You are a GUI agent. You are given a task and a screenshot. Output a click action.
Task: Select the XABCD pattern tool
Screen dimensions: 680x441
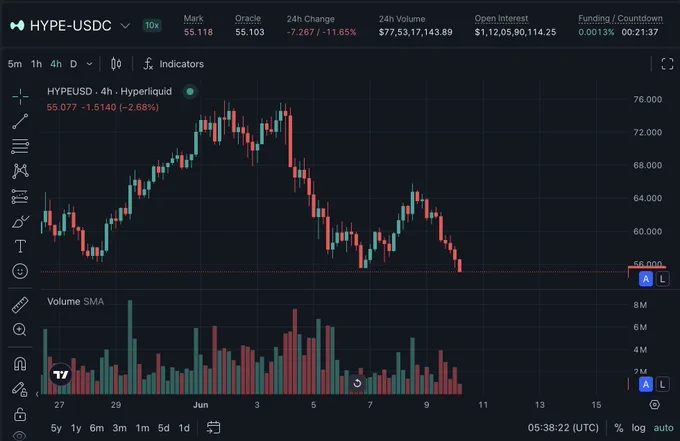tap(20, 171)
